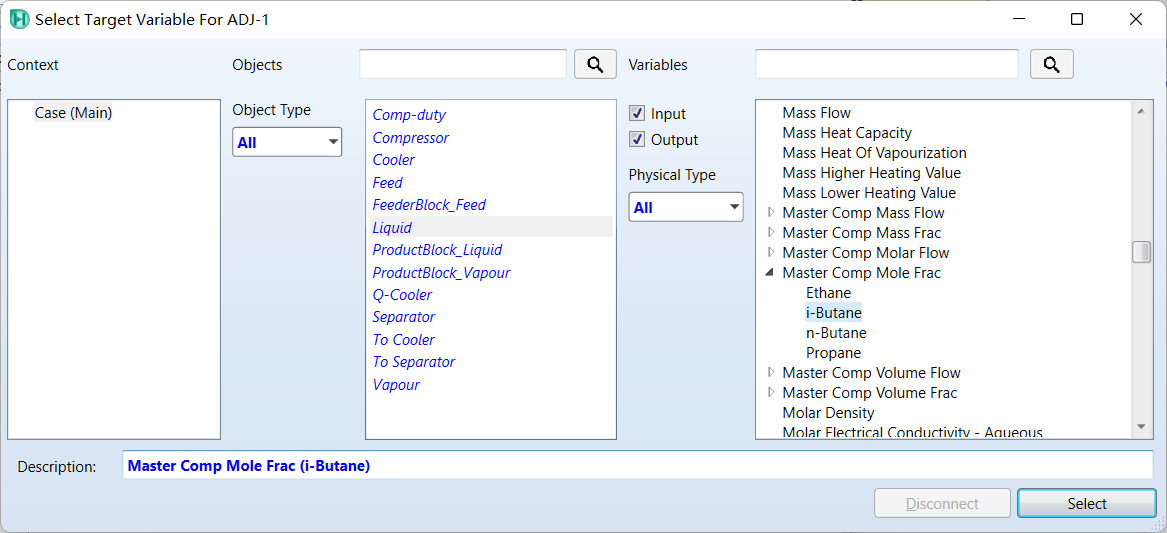
Task: Select the Q-Cooler object
Action: [402, 295]
